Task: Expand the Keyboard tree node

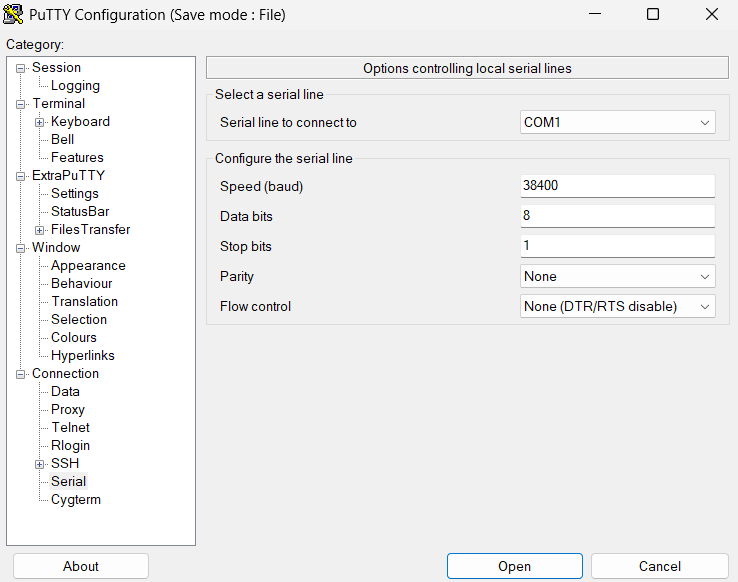Action: pos(40,122)
